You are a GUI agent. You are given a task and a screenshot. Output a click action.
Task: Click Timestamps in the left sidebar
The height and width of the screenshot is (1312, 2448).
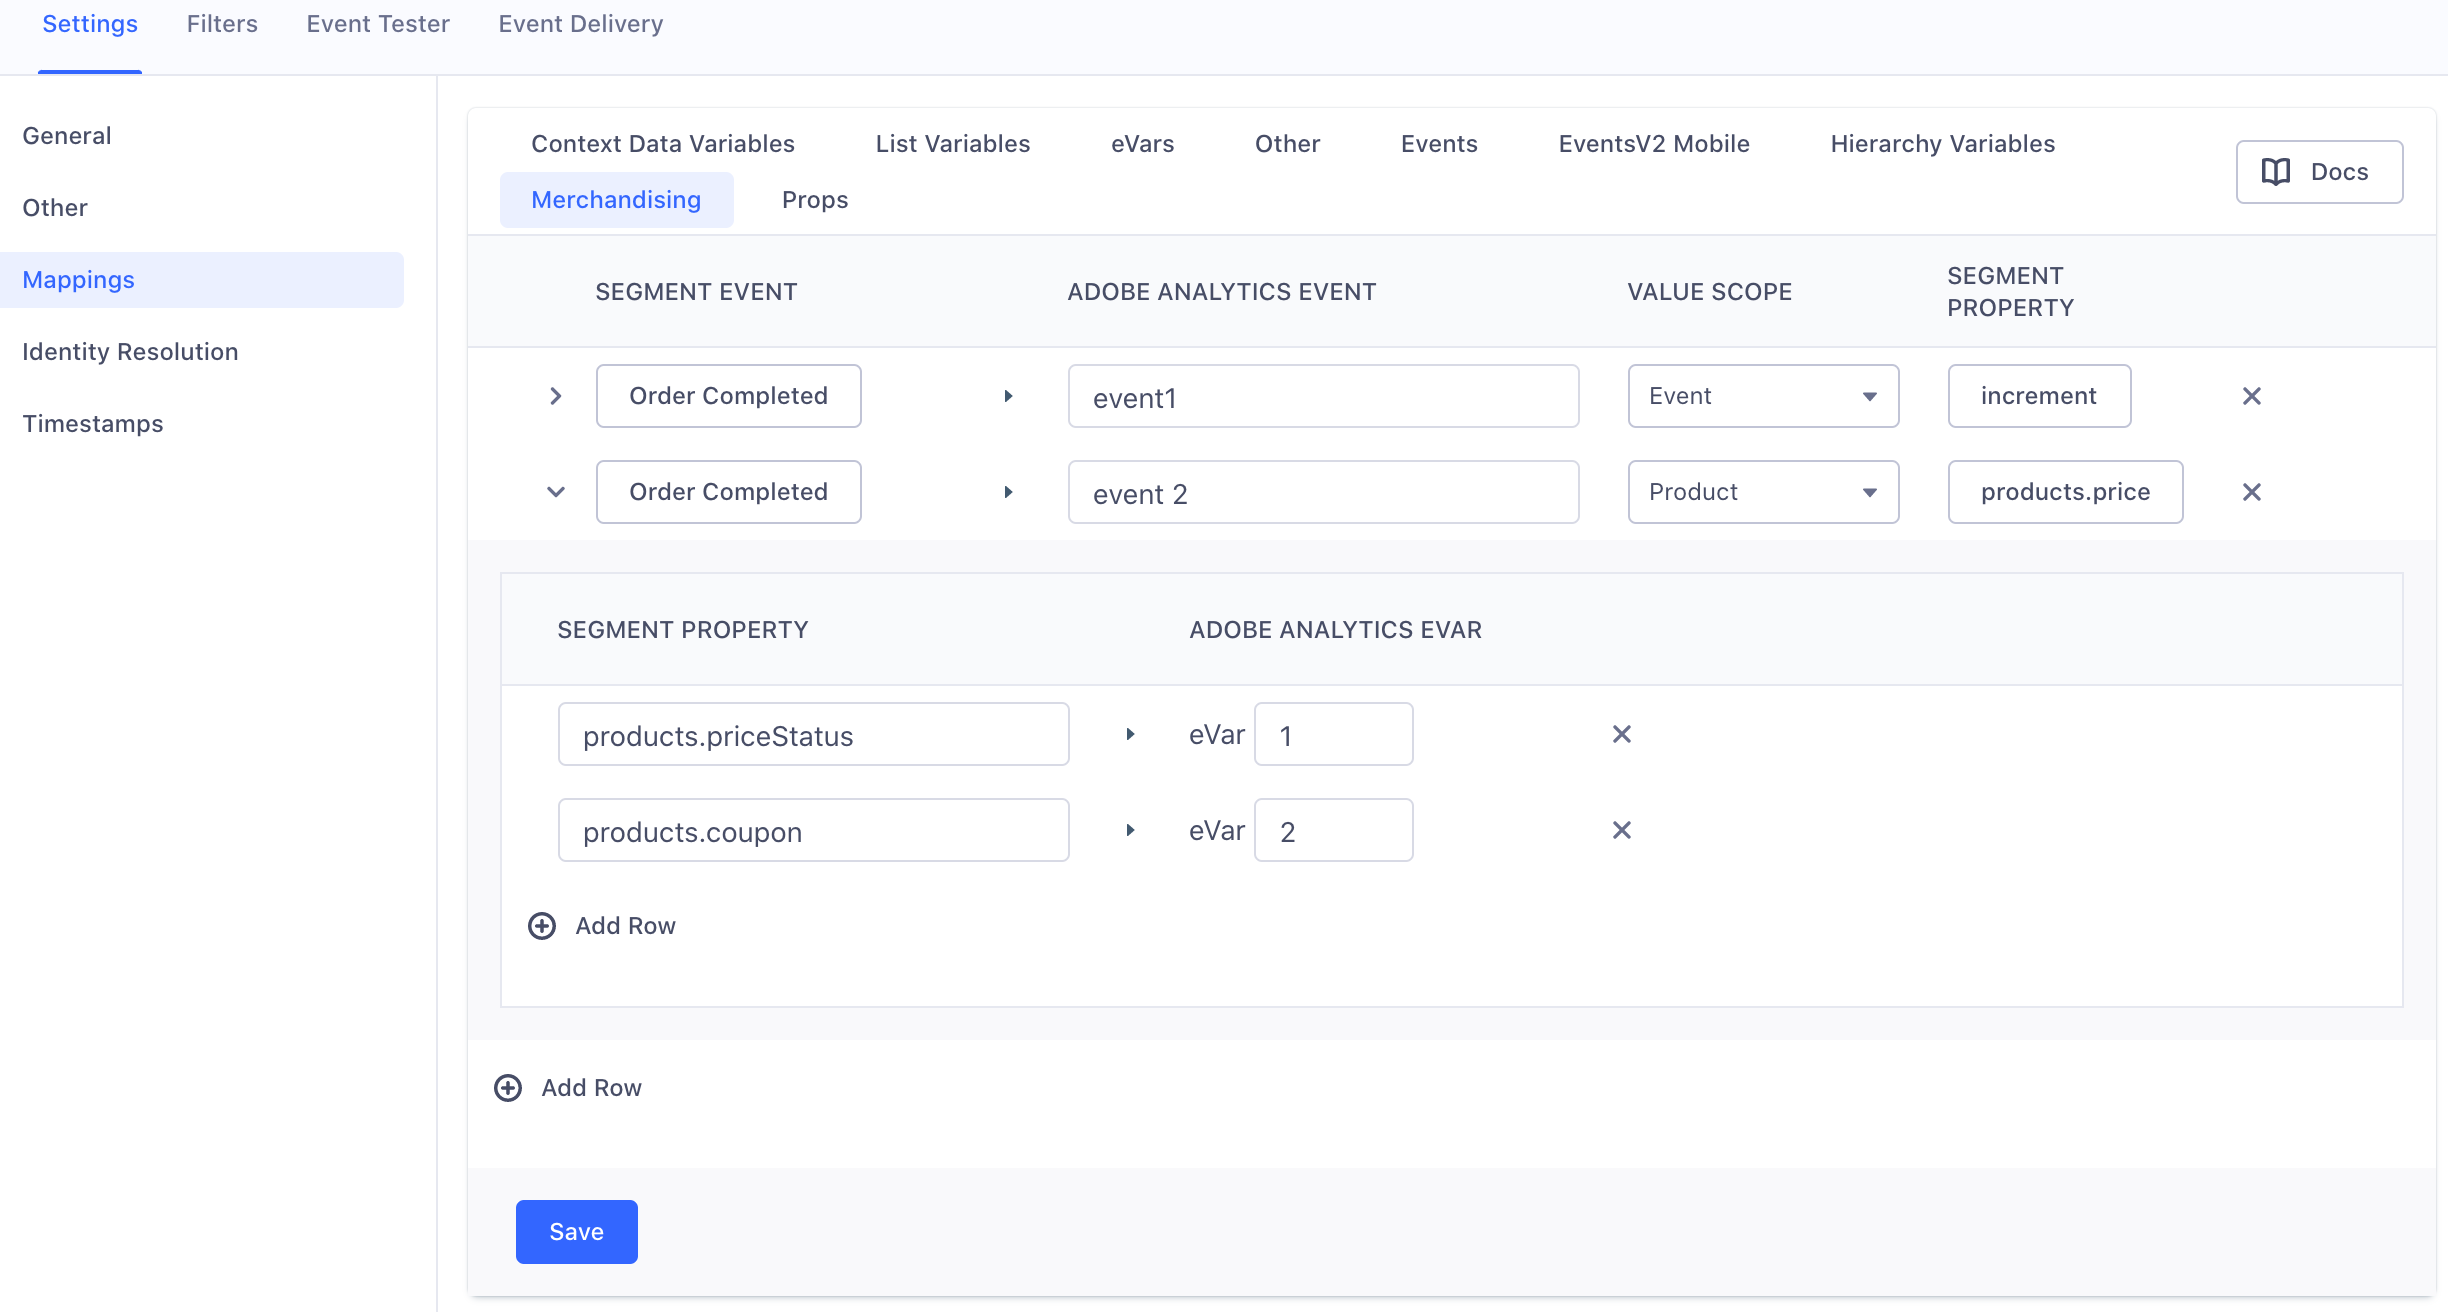click(93, 423)
